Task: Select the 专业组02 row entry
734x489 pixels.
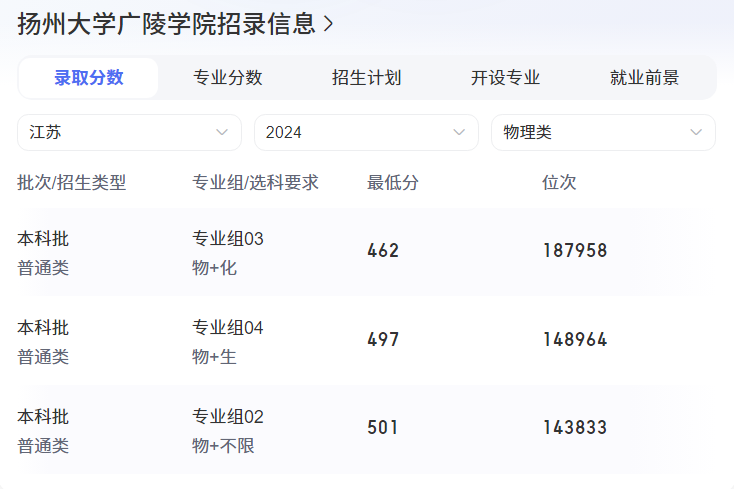Action: pos(228,416)
